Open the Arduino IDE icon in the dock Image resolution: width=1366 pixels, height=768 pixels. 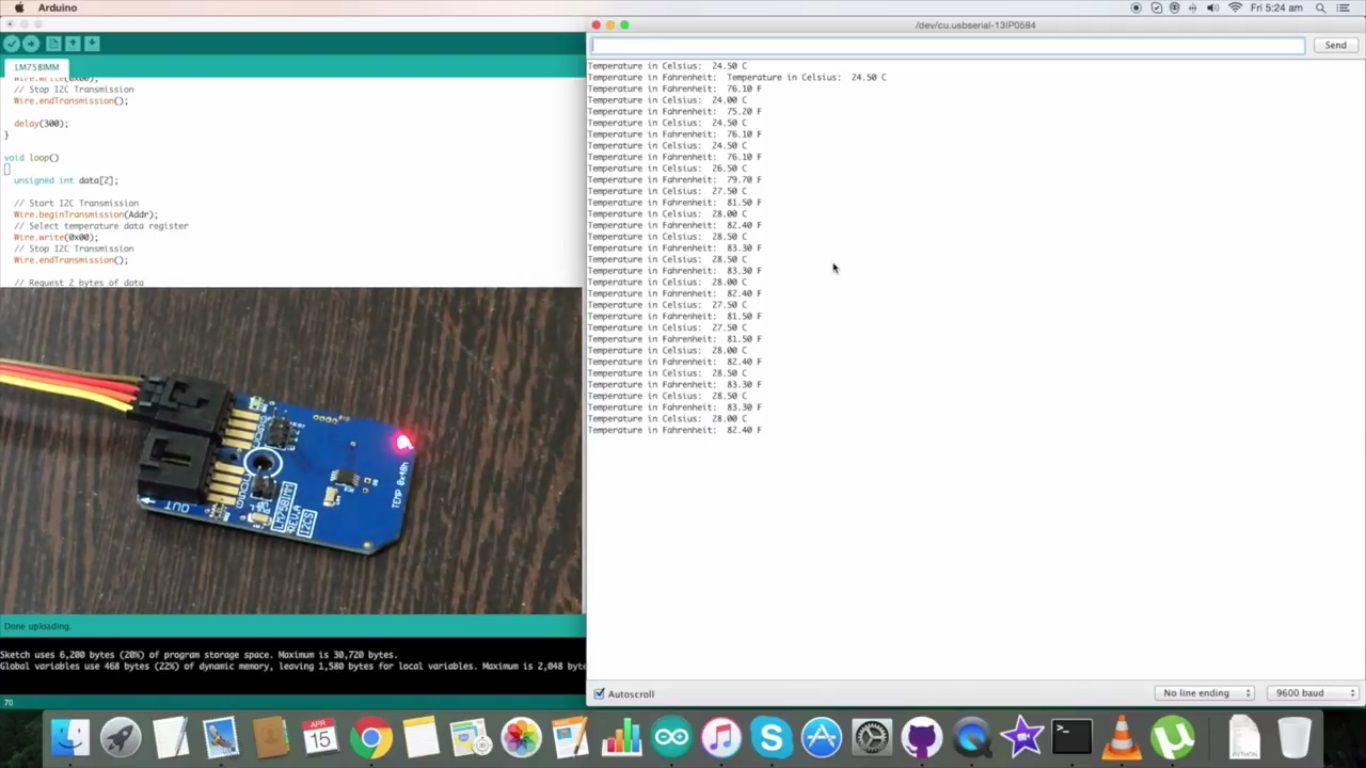(671, 738)
